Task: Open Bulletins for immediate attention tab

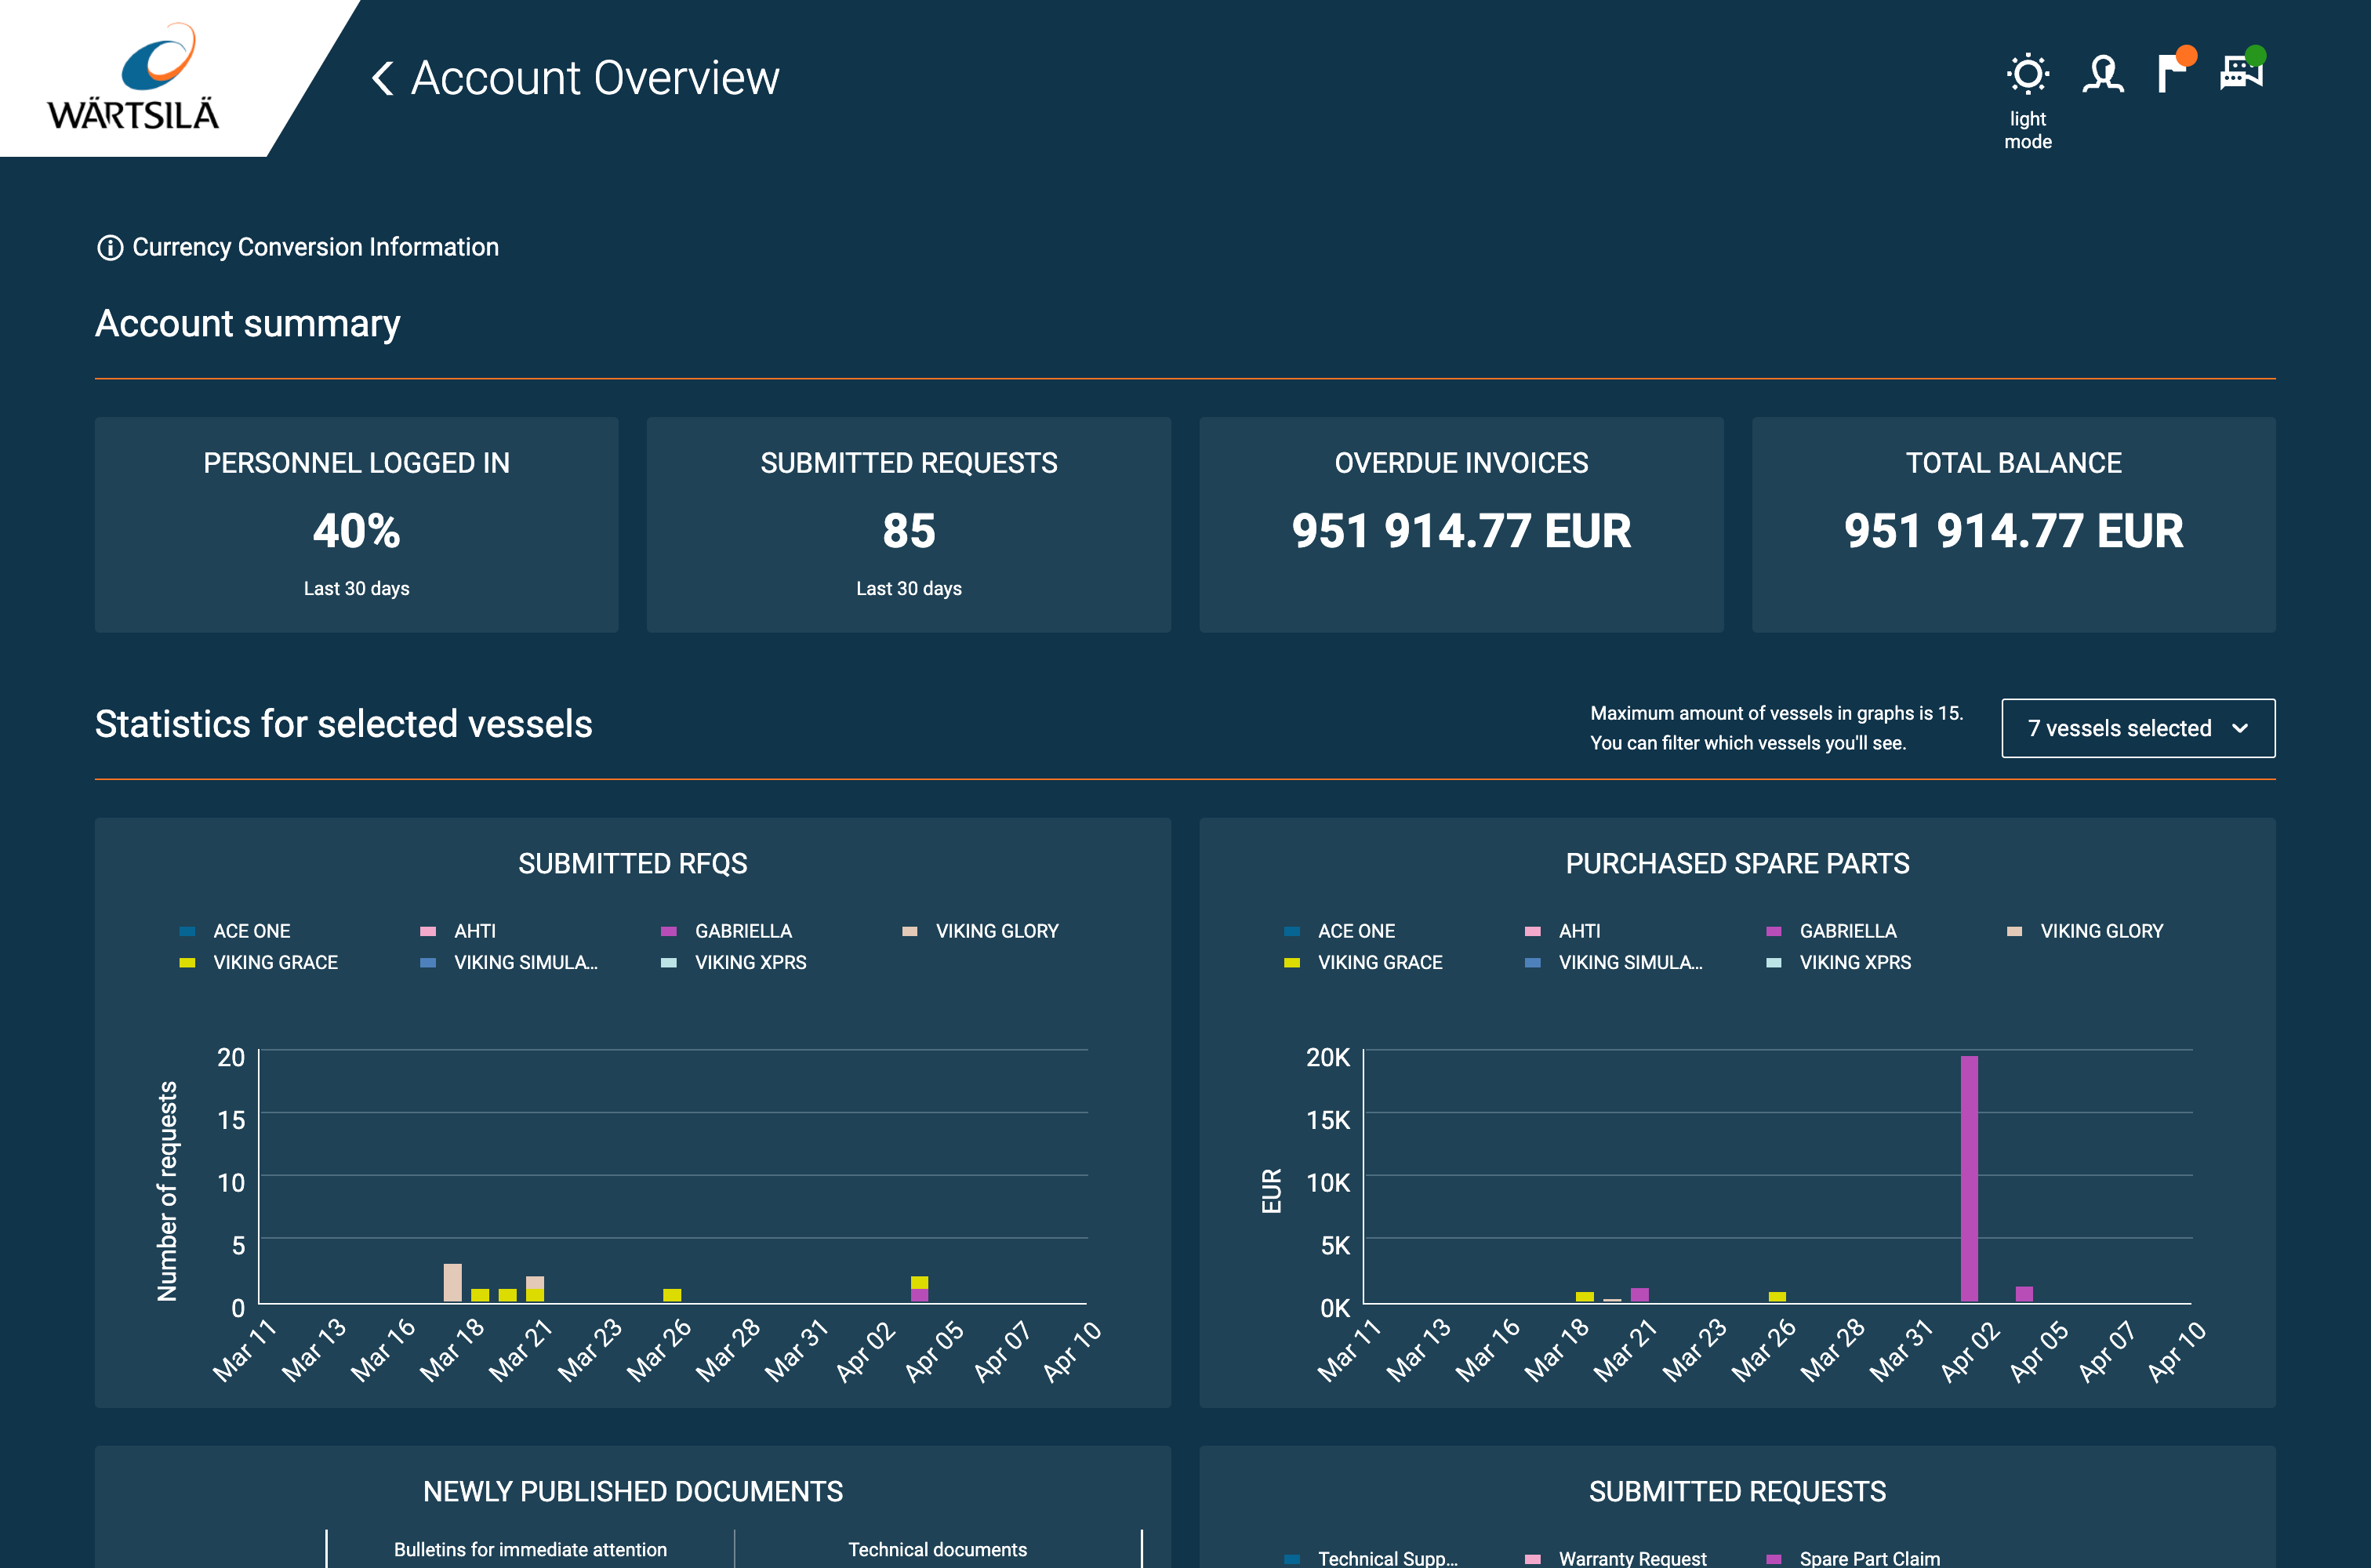Action: (x=531, y=1549)
